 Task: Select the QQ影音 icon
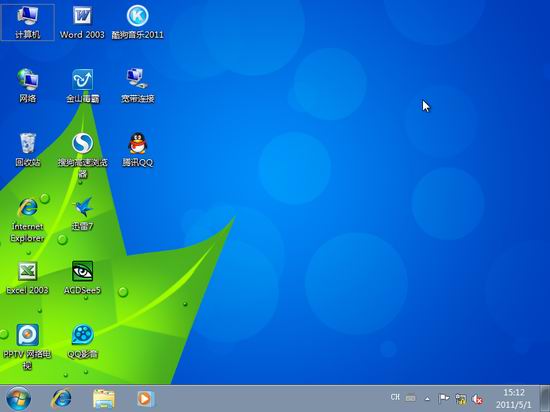82,341
